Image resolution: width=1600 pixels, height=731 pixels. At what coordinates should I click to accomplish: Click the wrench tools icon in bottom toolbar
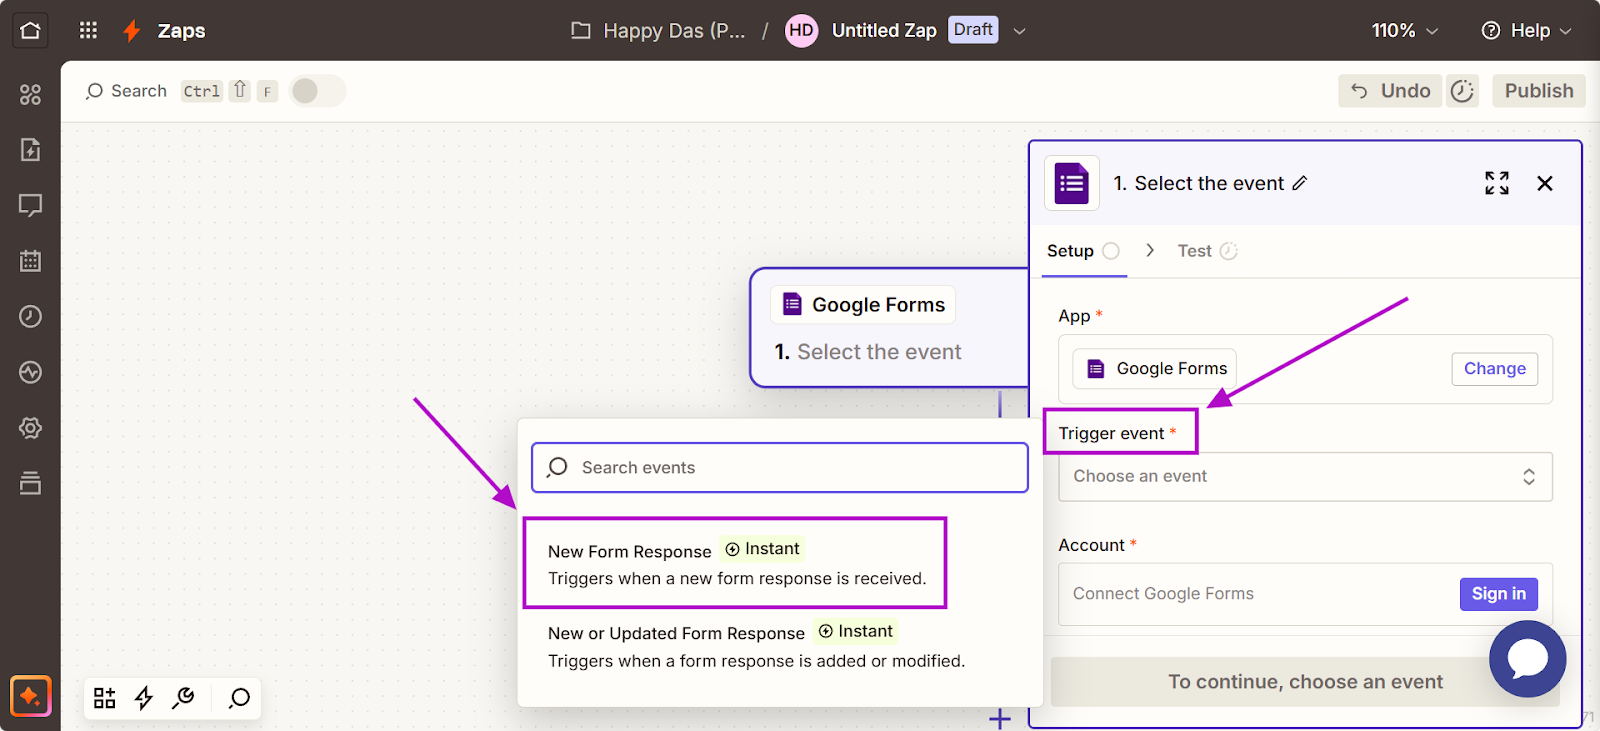[183, 698]
